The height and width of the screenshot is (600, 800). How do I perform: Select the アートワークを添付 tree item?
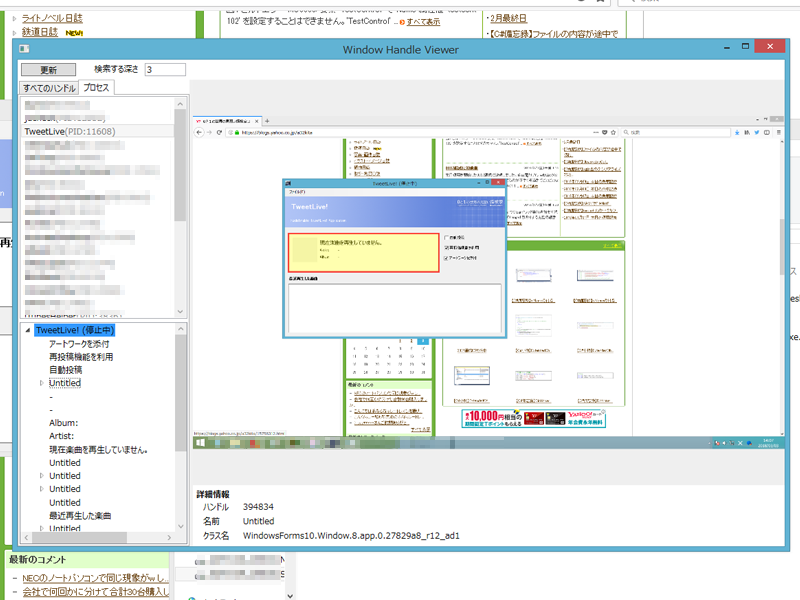point(79,344)
